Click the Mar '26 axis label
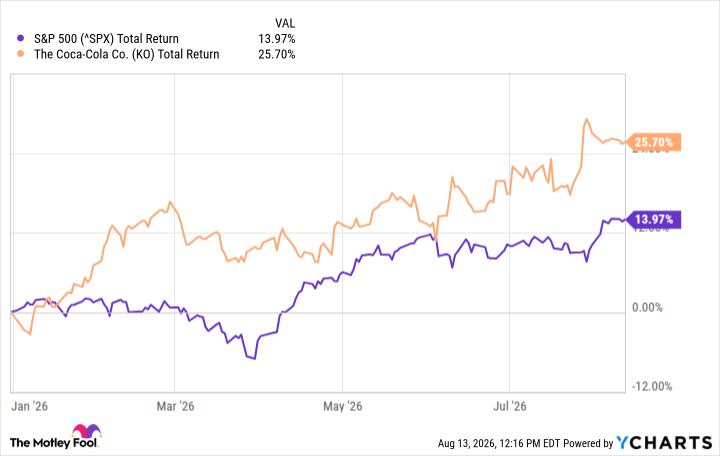720x456 pixels. [175, 406]
